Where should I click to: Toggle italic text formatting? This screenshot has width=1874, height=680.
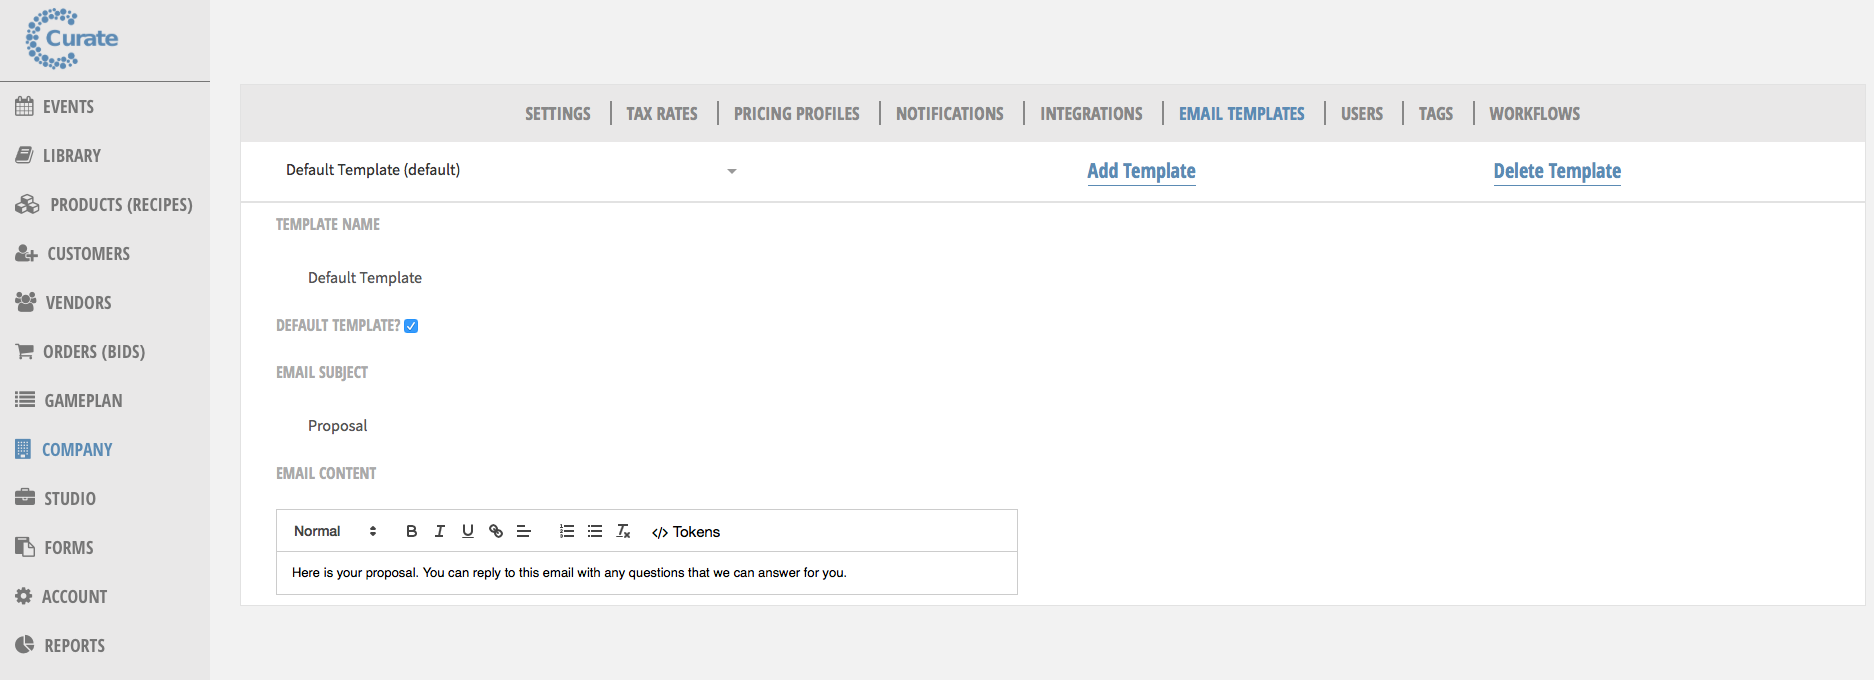click(440, 531)
